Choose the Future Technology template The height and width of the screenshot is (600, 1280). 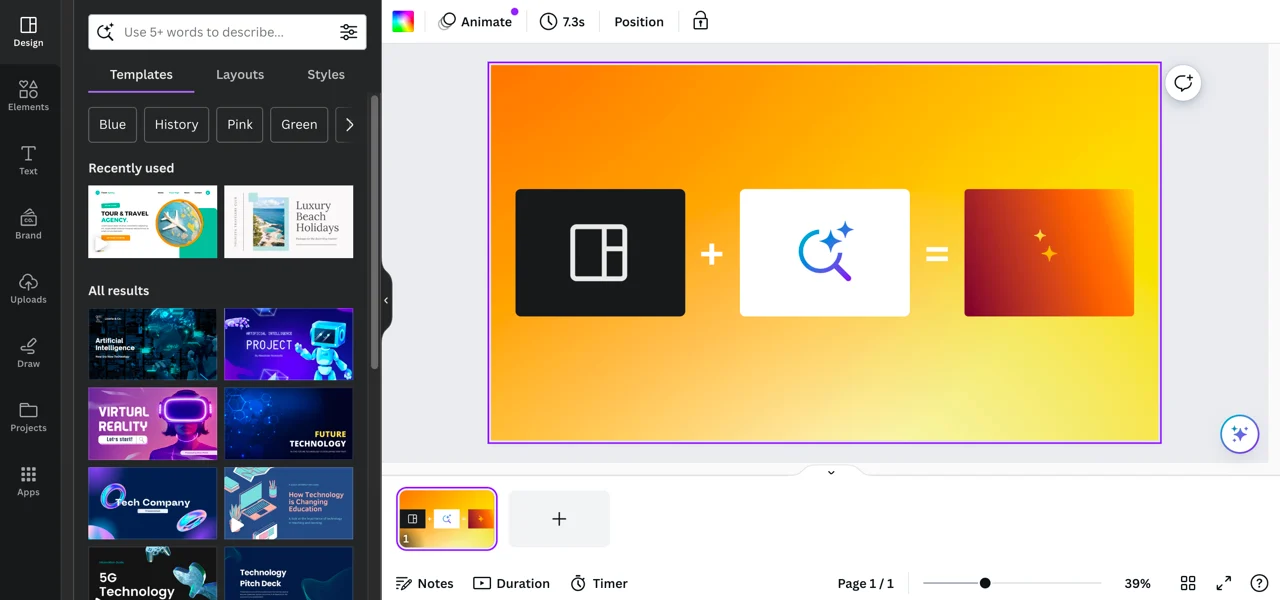click(289, 424)
